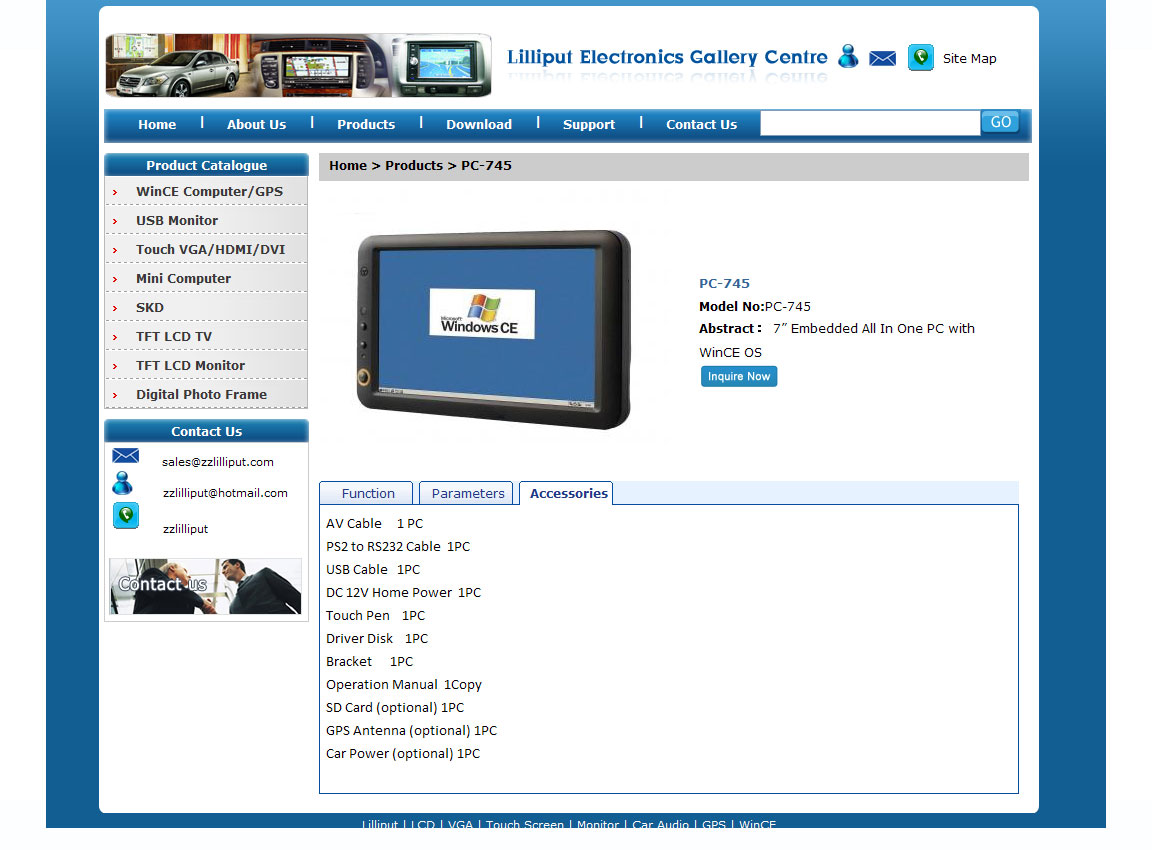
Task: Switch to the Function tab
Action: 367,493
